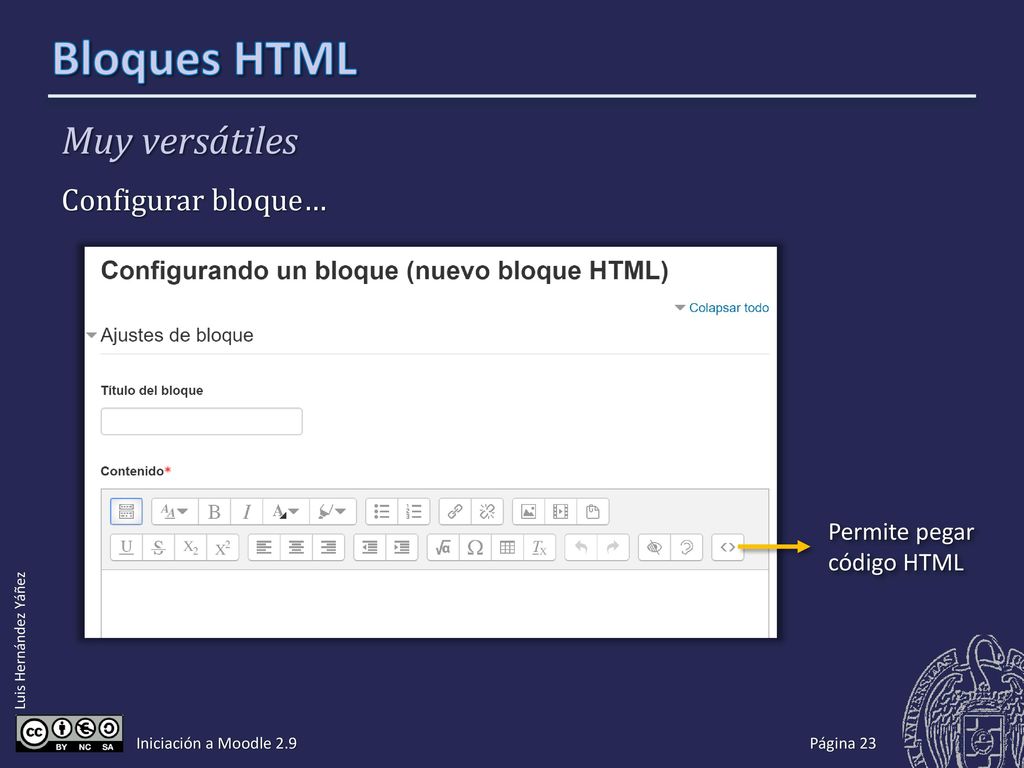Click the 'Título del bloque' label
The image size is (1024, 768).
[x=152, y=391]
